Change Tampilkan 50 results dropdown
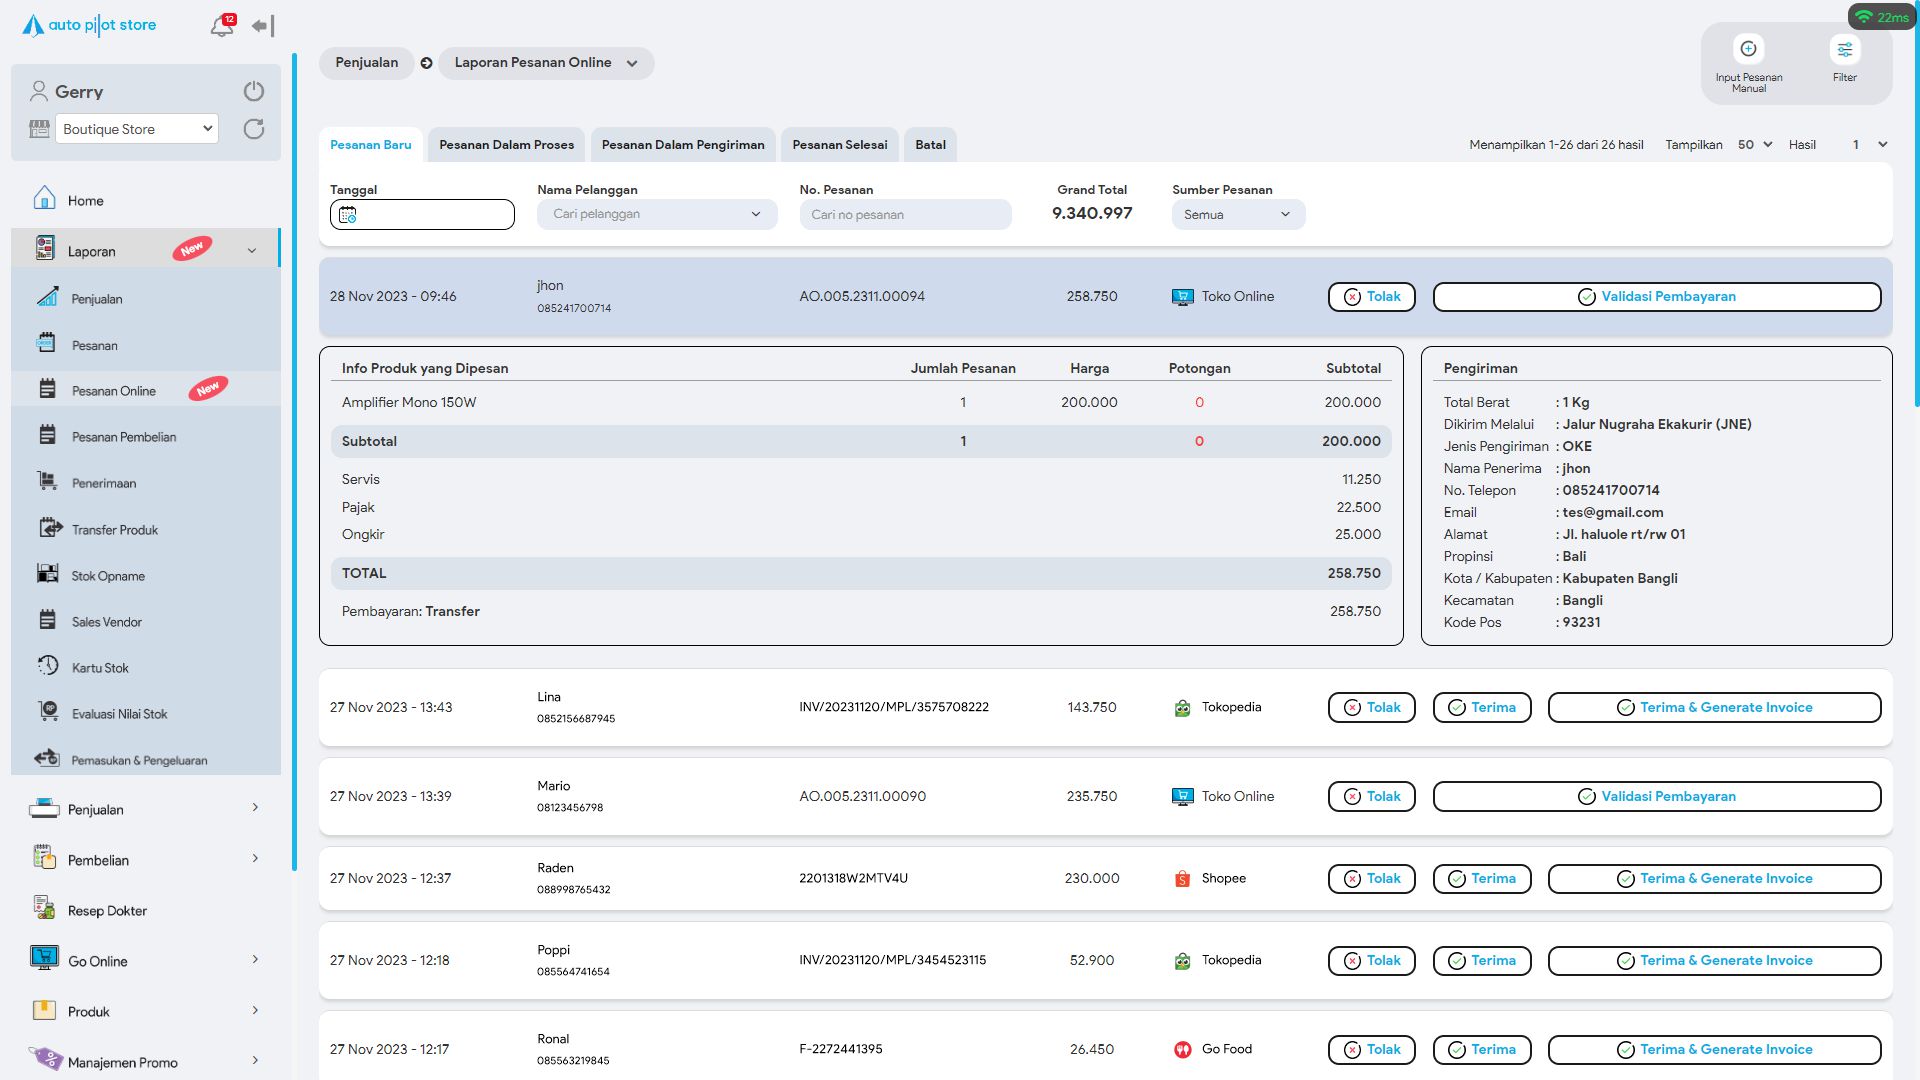Image resolution: width=1920 pixels, height=1080 pixels. pyautogui.click(x=1754, y=145)
